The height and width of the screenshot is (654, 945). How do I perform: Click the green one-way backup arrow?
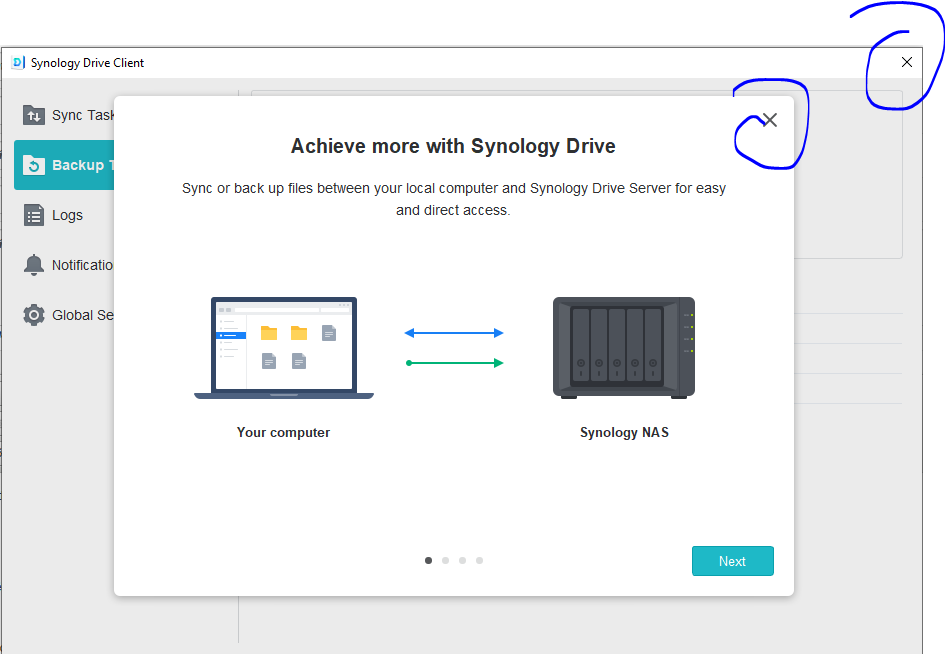(x=454, y=363)
